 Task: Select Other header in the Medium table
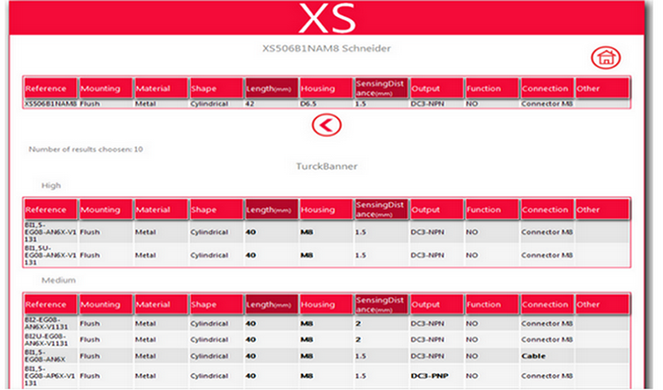pyautogui.click(x=603, y=305)
